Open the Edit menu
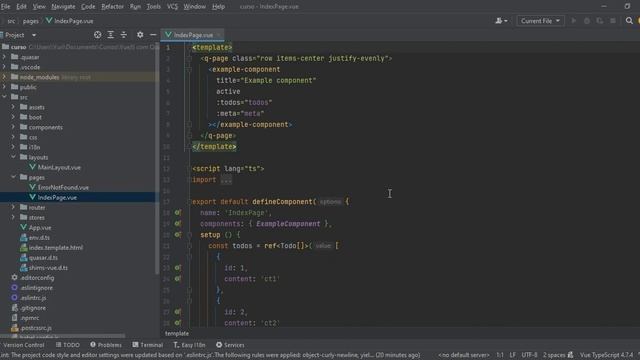This screenshot has width=640, height=360. 21,7
